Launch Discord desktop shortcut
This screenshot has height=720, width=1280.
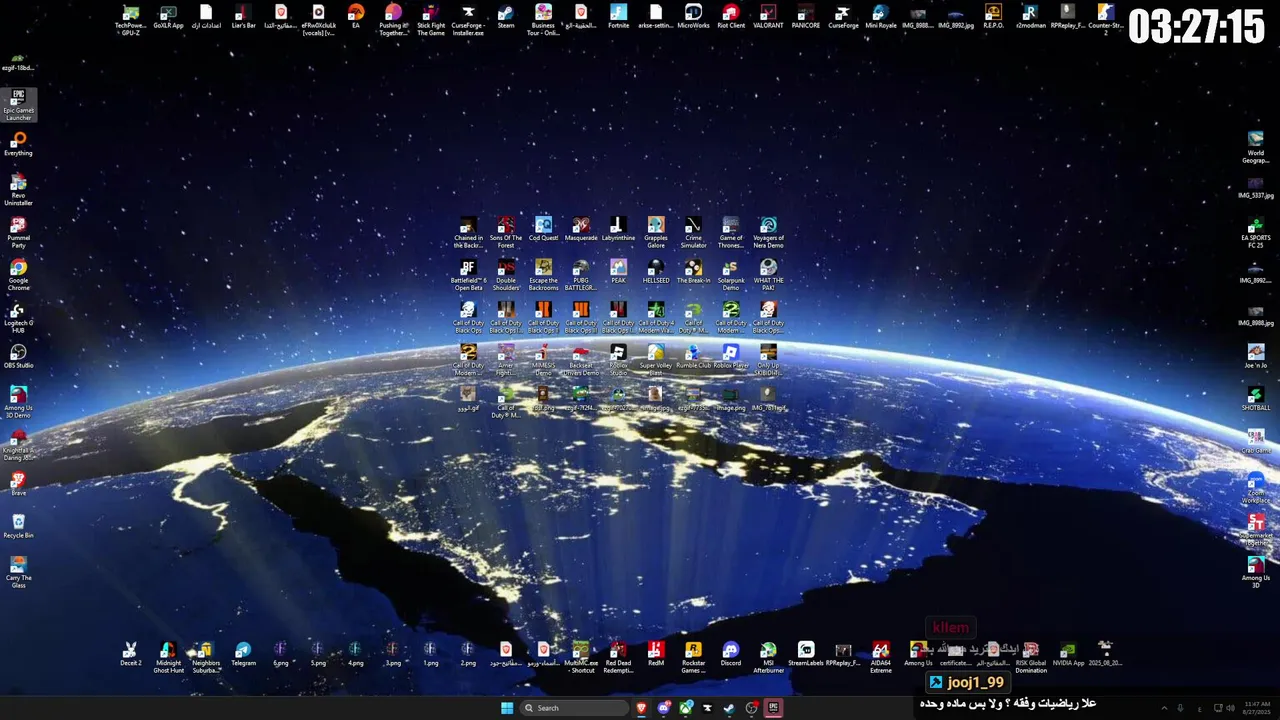click(731, 654)
